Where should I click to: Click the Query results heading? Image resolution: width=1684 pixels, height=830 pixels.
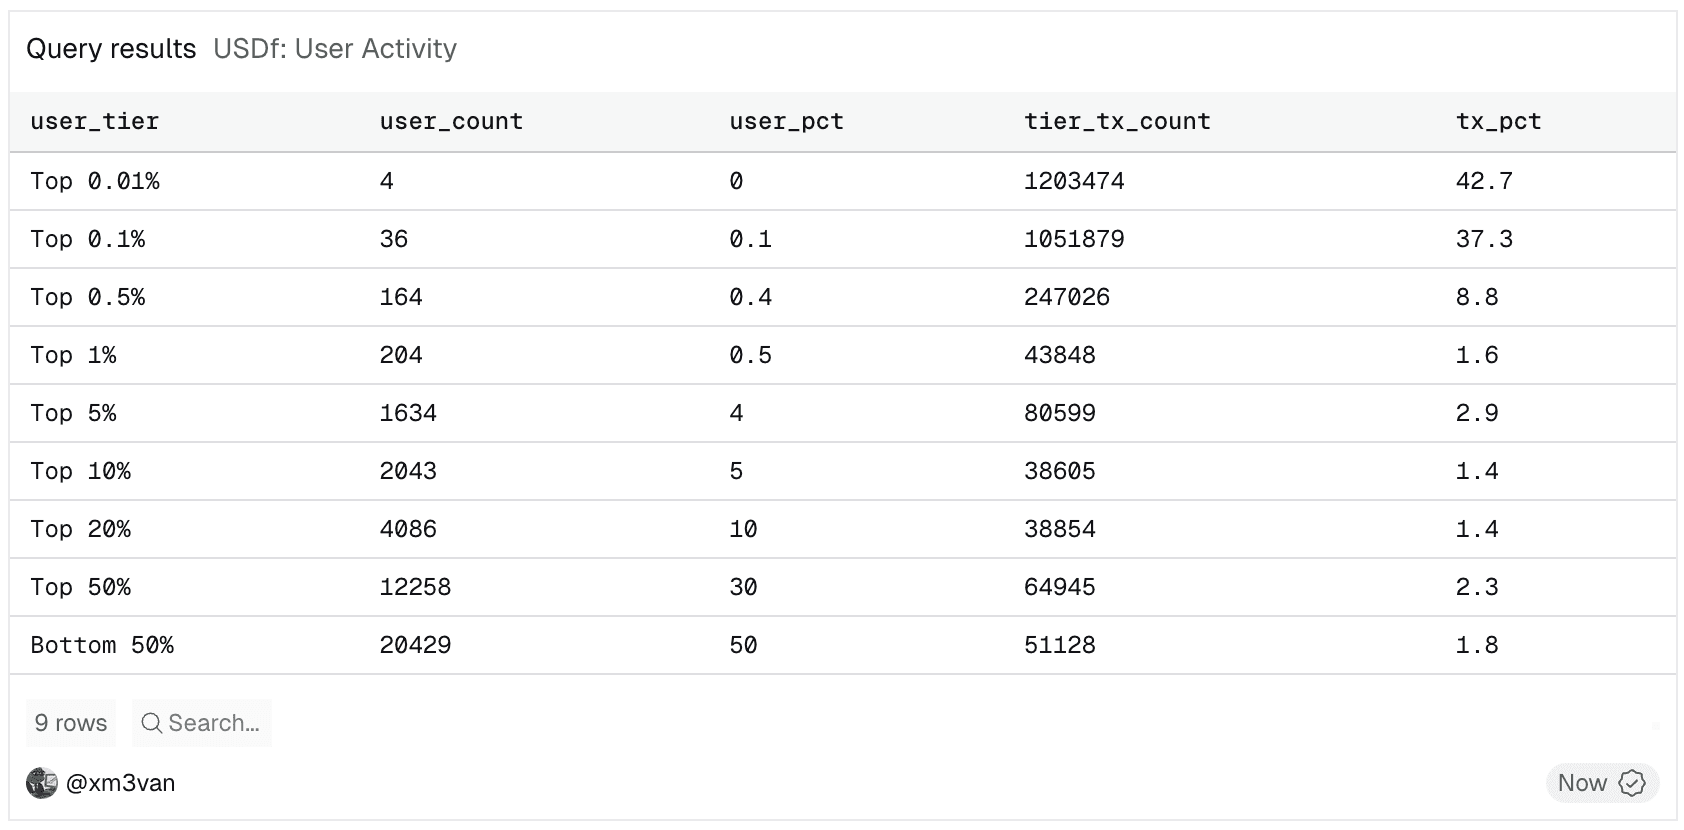point(111,49)
